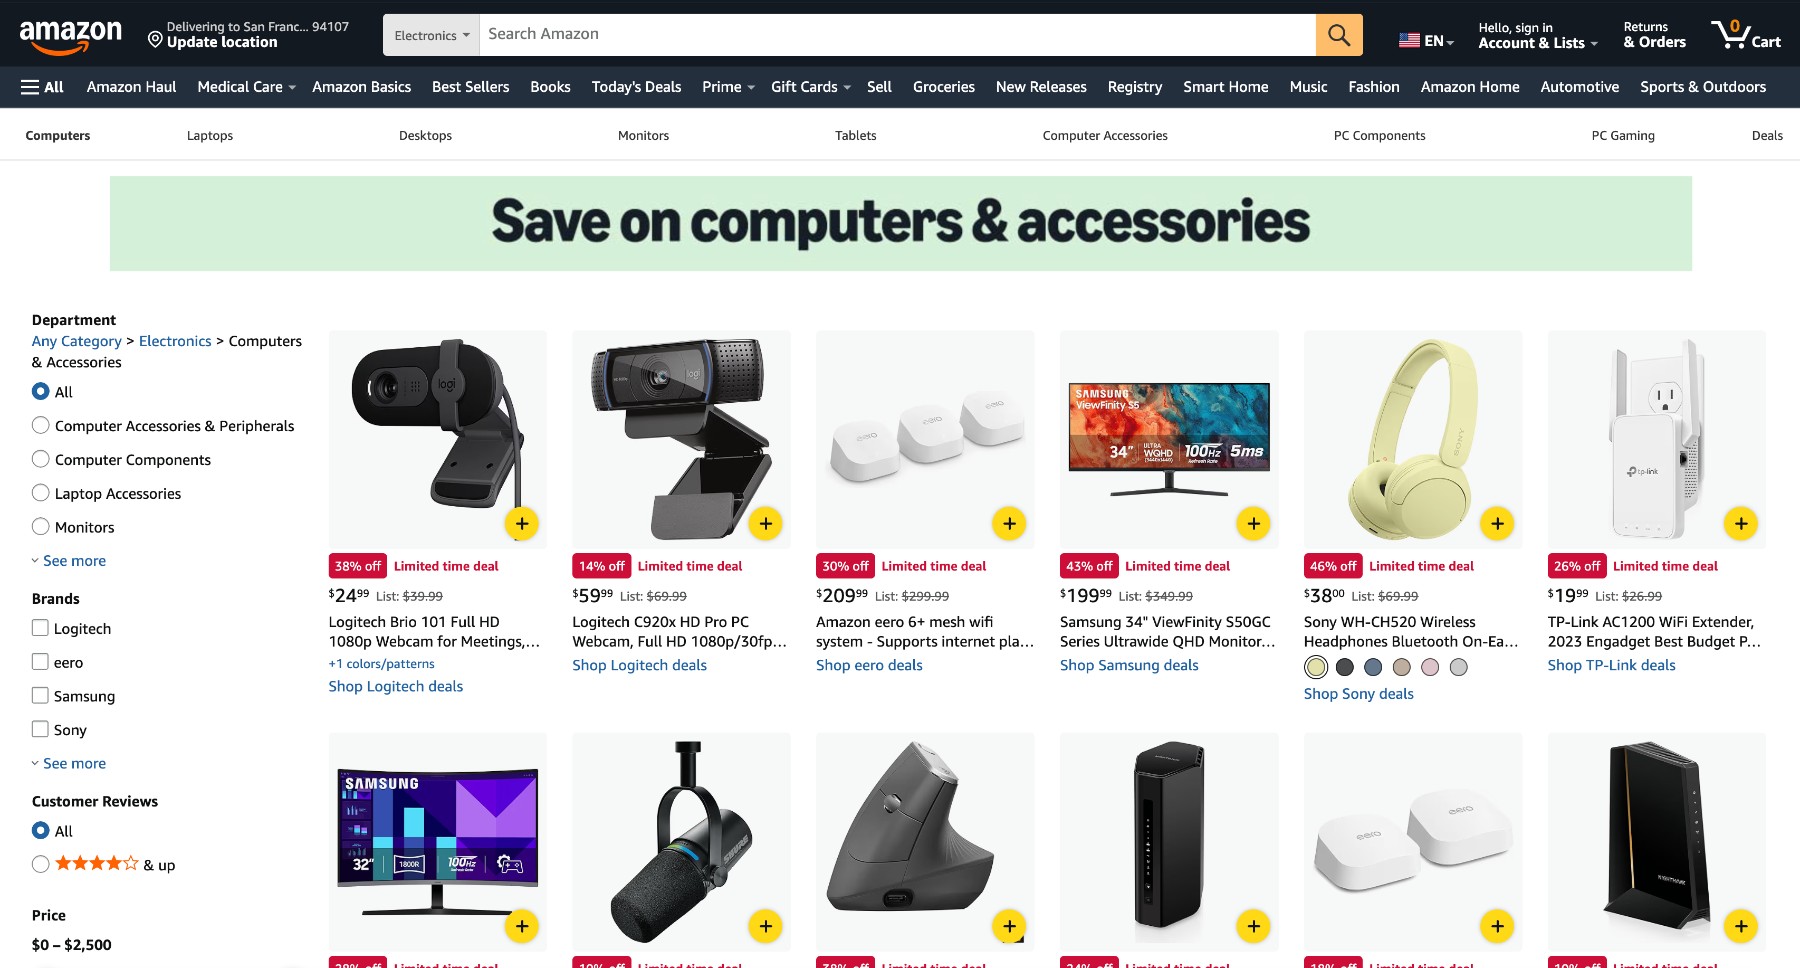Open the Electronics search category dropdown

coord(431,35)
